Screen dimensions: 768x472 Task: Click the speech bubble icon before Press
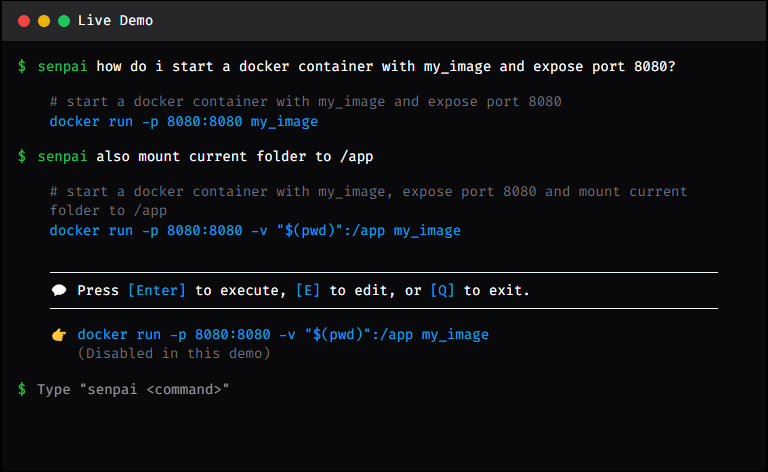[59, 291]
